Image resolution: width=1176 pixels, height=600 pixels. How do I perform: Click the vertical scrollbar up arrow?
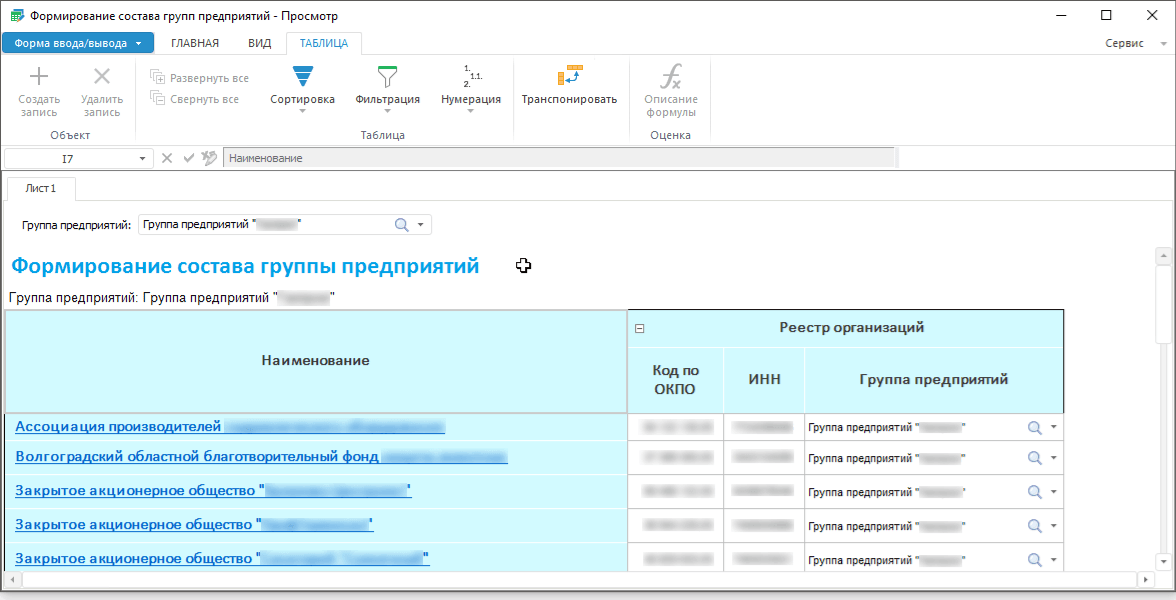click(1164, 256)
